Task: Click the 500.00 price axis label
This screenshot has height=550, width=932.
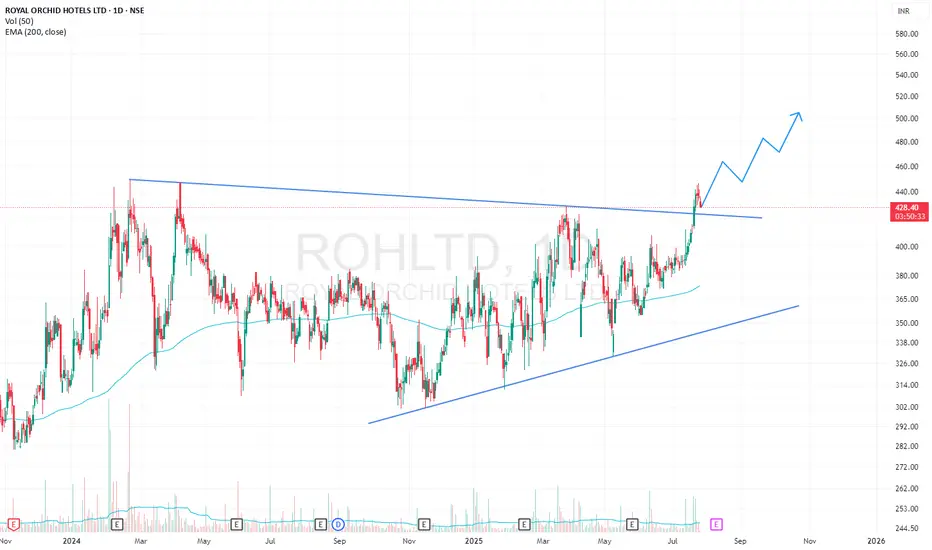Action: [907, 118]
